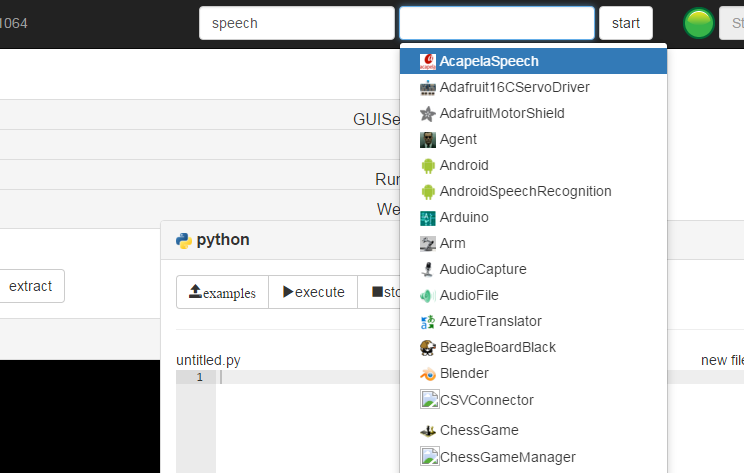Click the AudioCapture microphone icon
The image size is (744, 473).
pos(428,270)
